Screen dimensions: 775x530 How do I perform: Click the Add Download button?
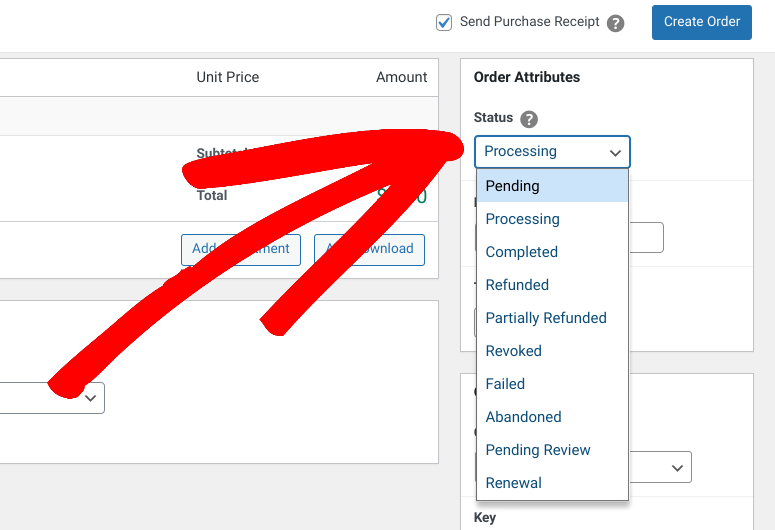[x=369, y=250]
